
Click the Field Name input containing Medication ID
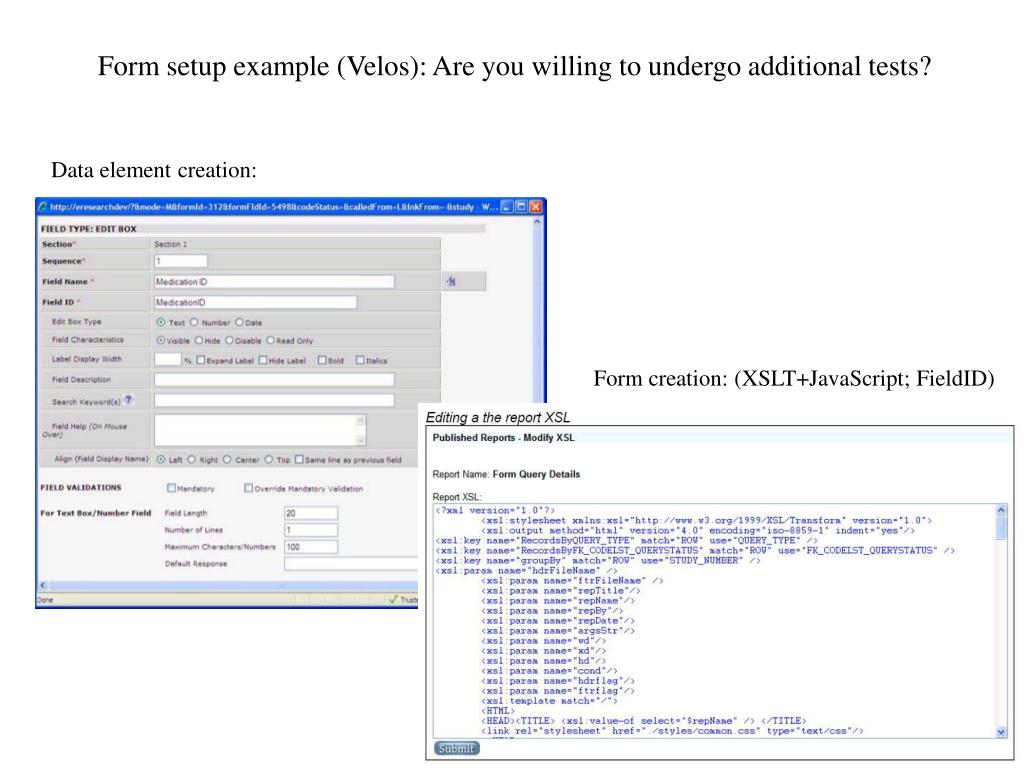274,281
